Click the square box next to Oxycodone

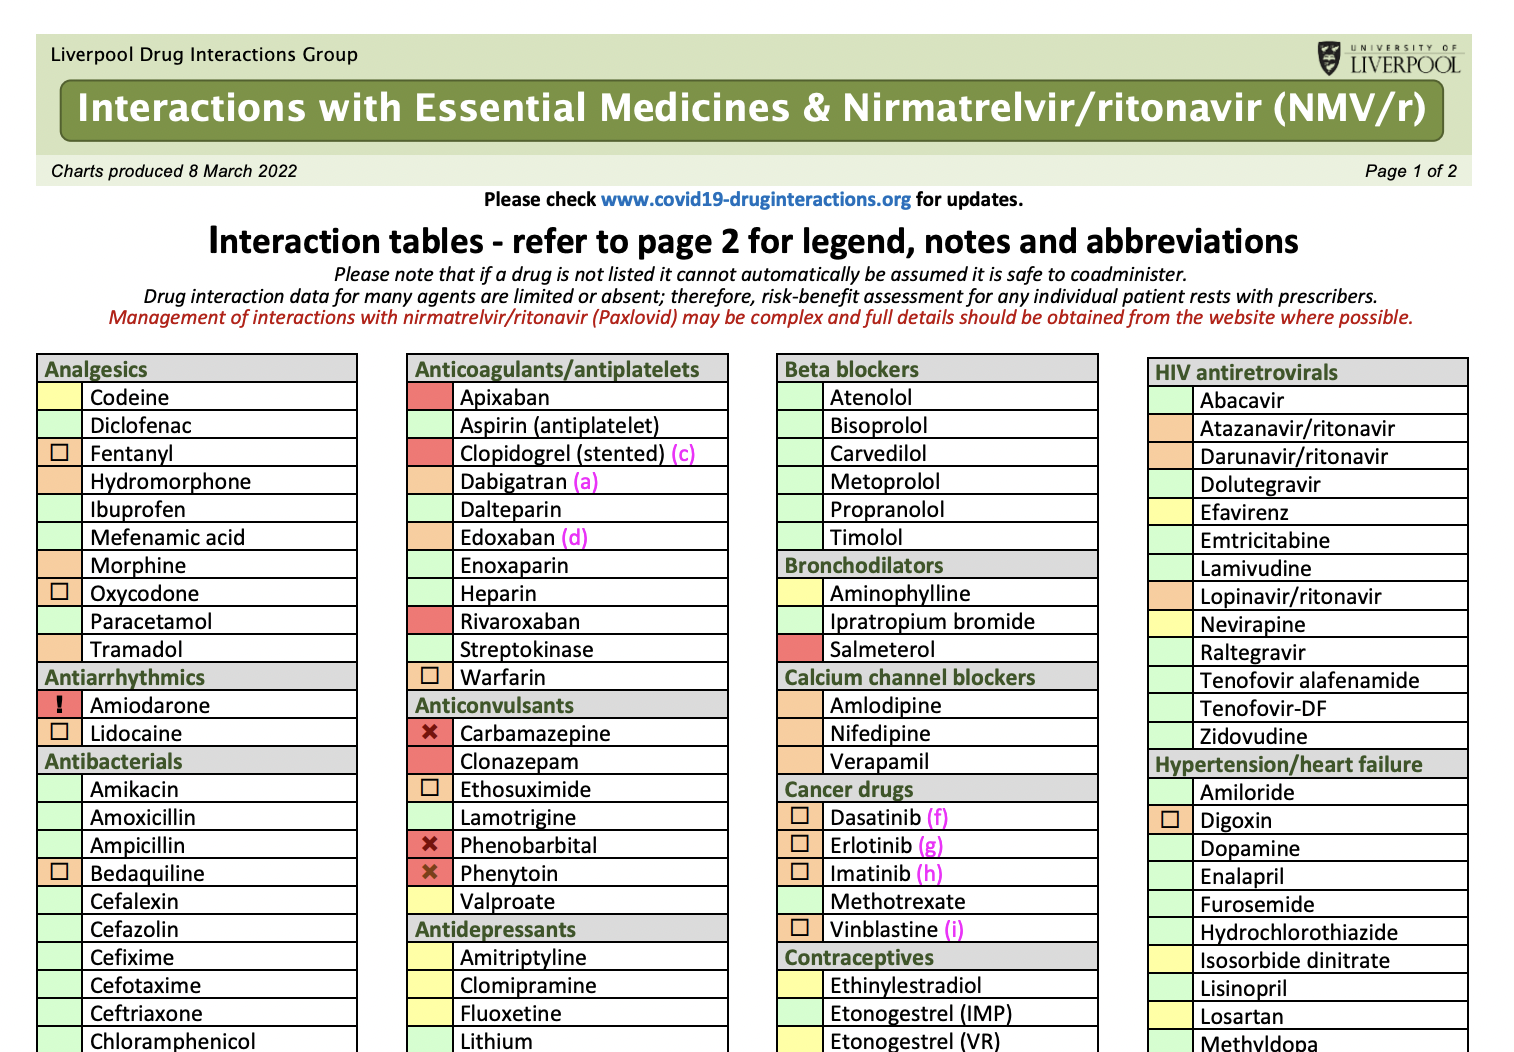59,592
